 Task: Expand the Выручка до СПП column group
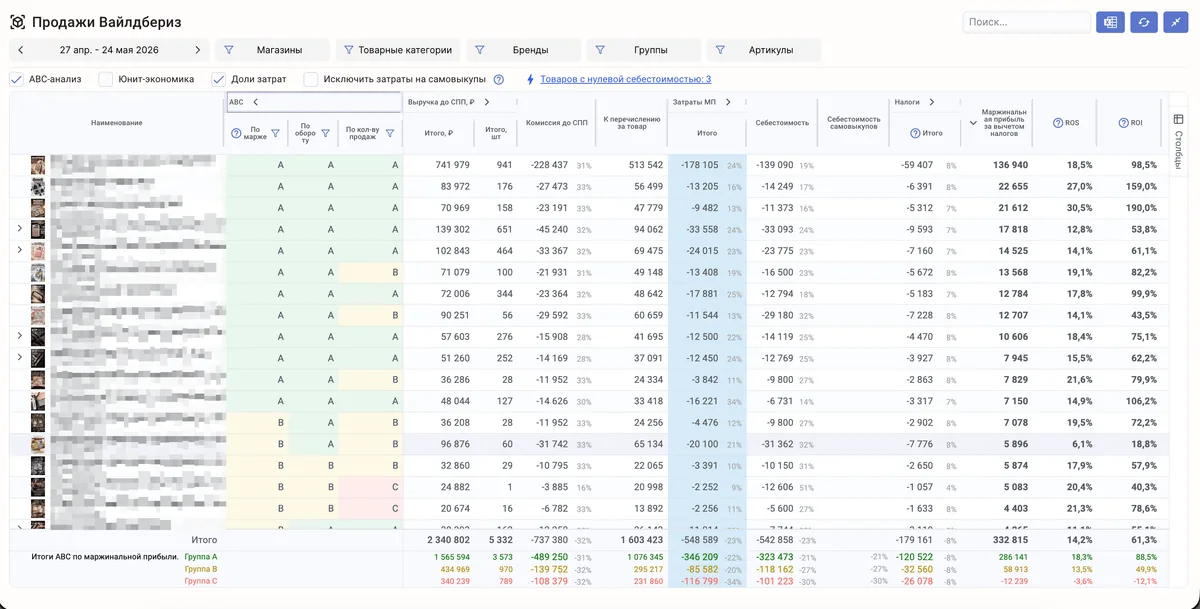(487, 102)
